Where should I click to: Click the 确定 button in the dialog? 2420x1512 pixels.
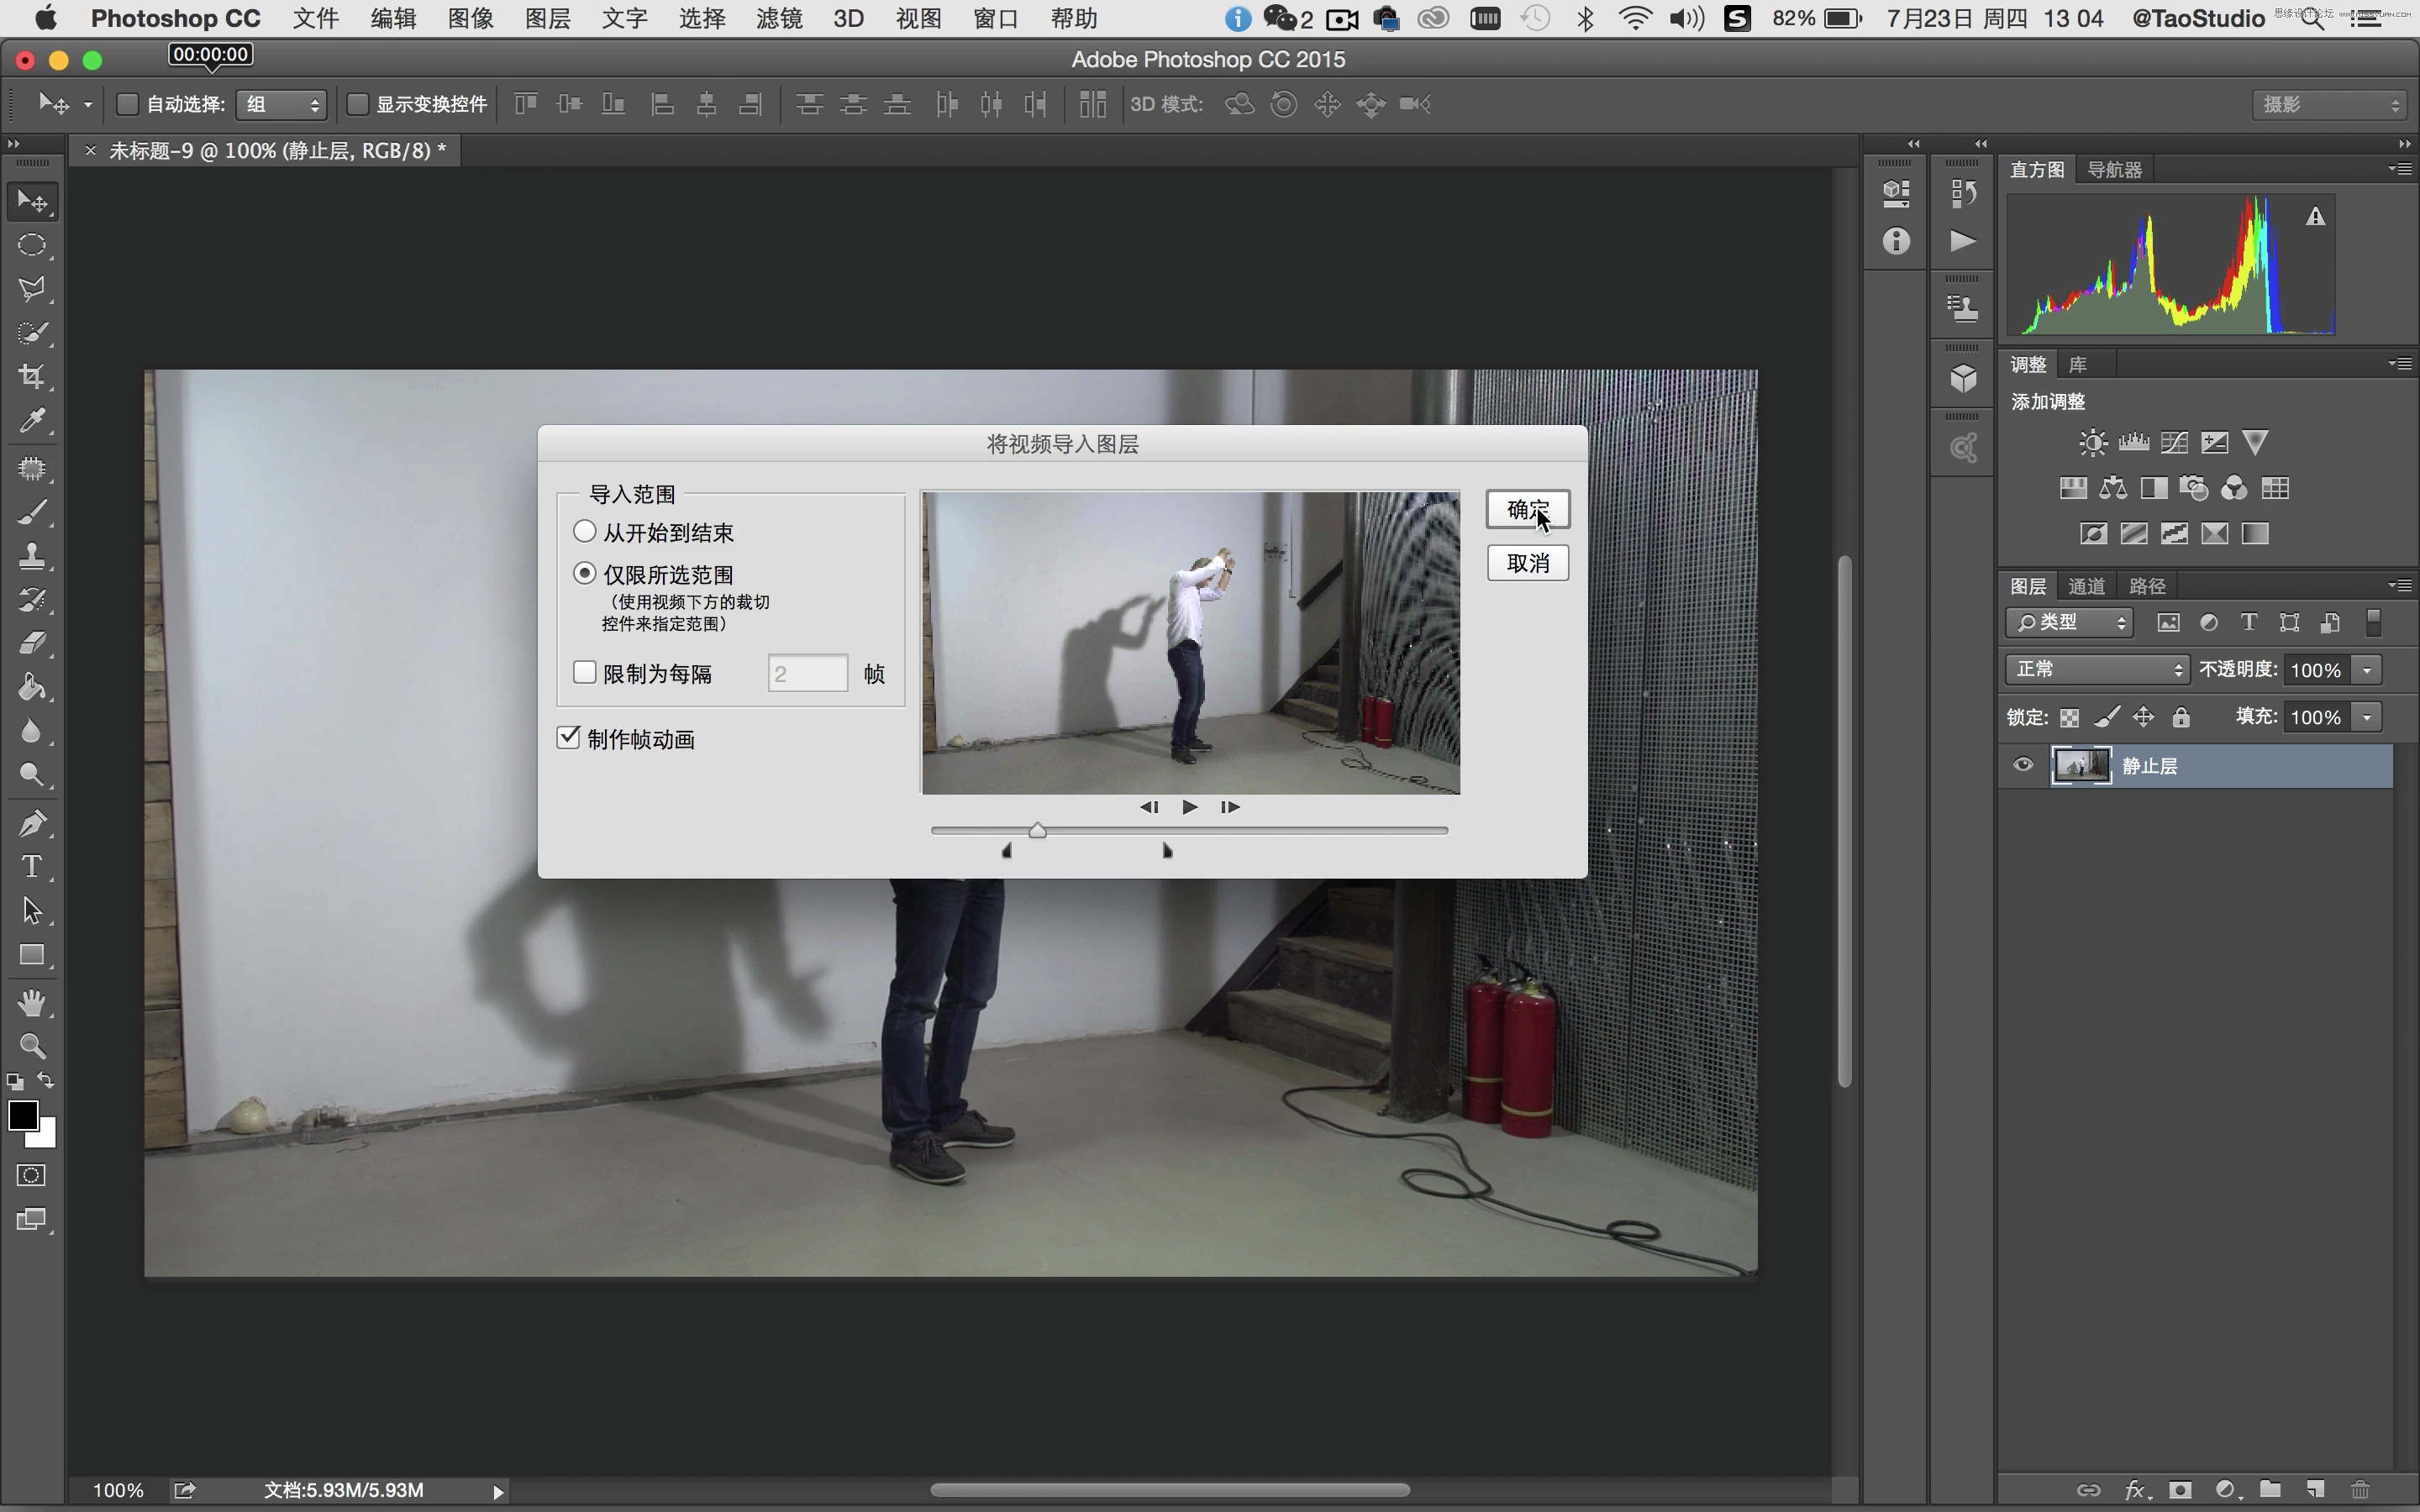pyautogui.click(x=1528, y=508)
